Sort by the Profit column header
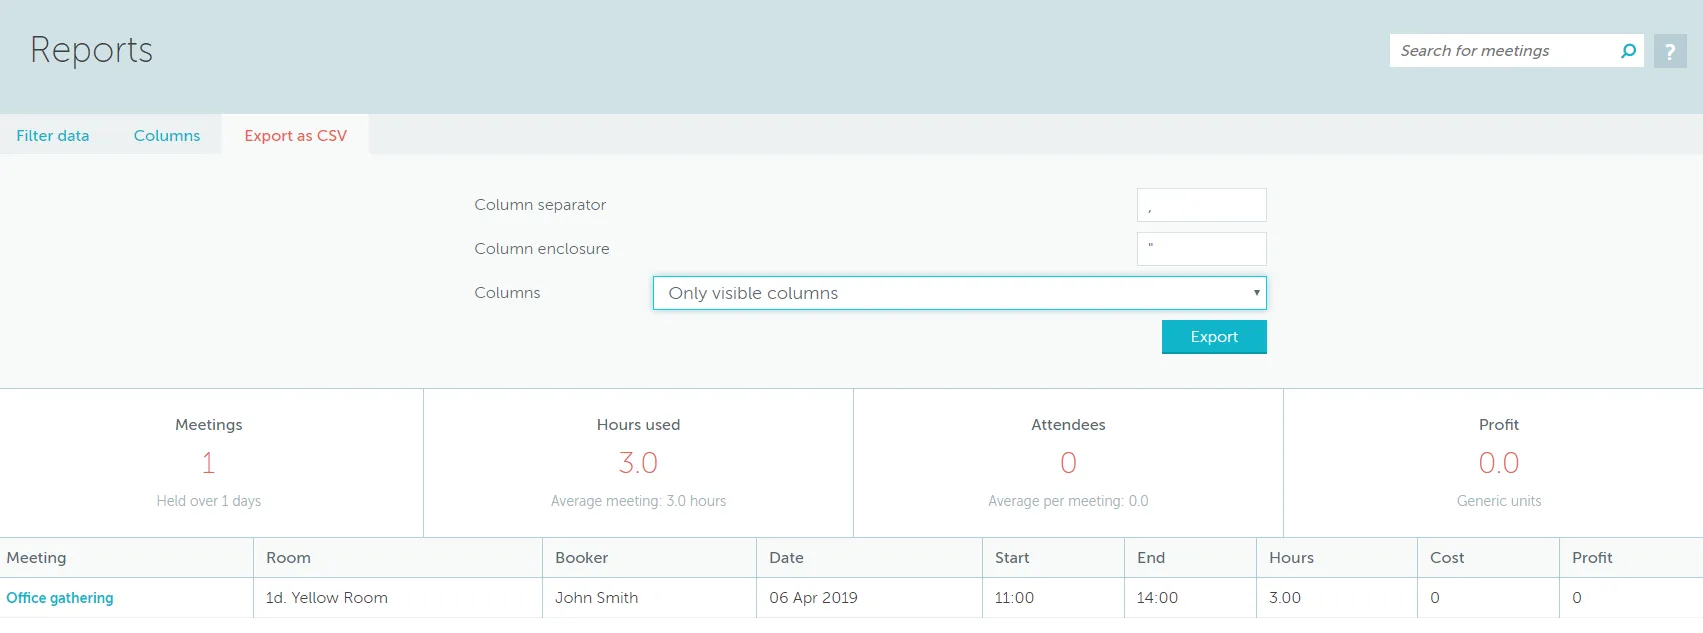Screen dimensions: 1703x633 [1592, 558]
